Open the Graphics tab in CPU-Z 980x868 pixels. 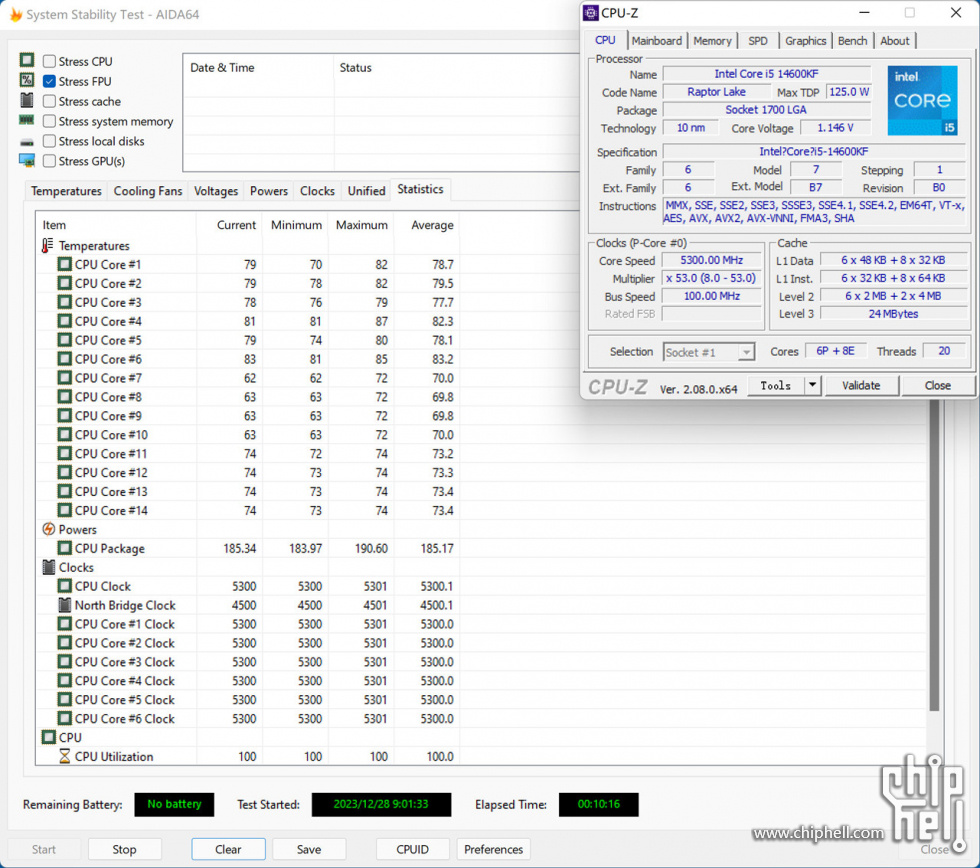[805, 41]
